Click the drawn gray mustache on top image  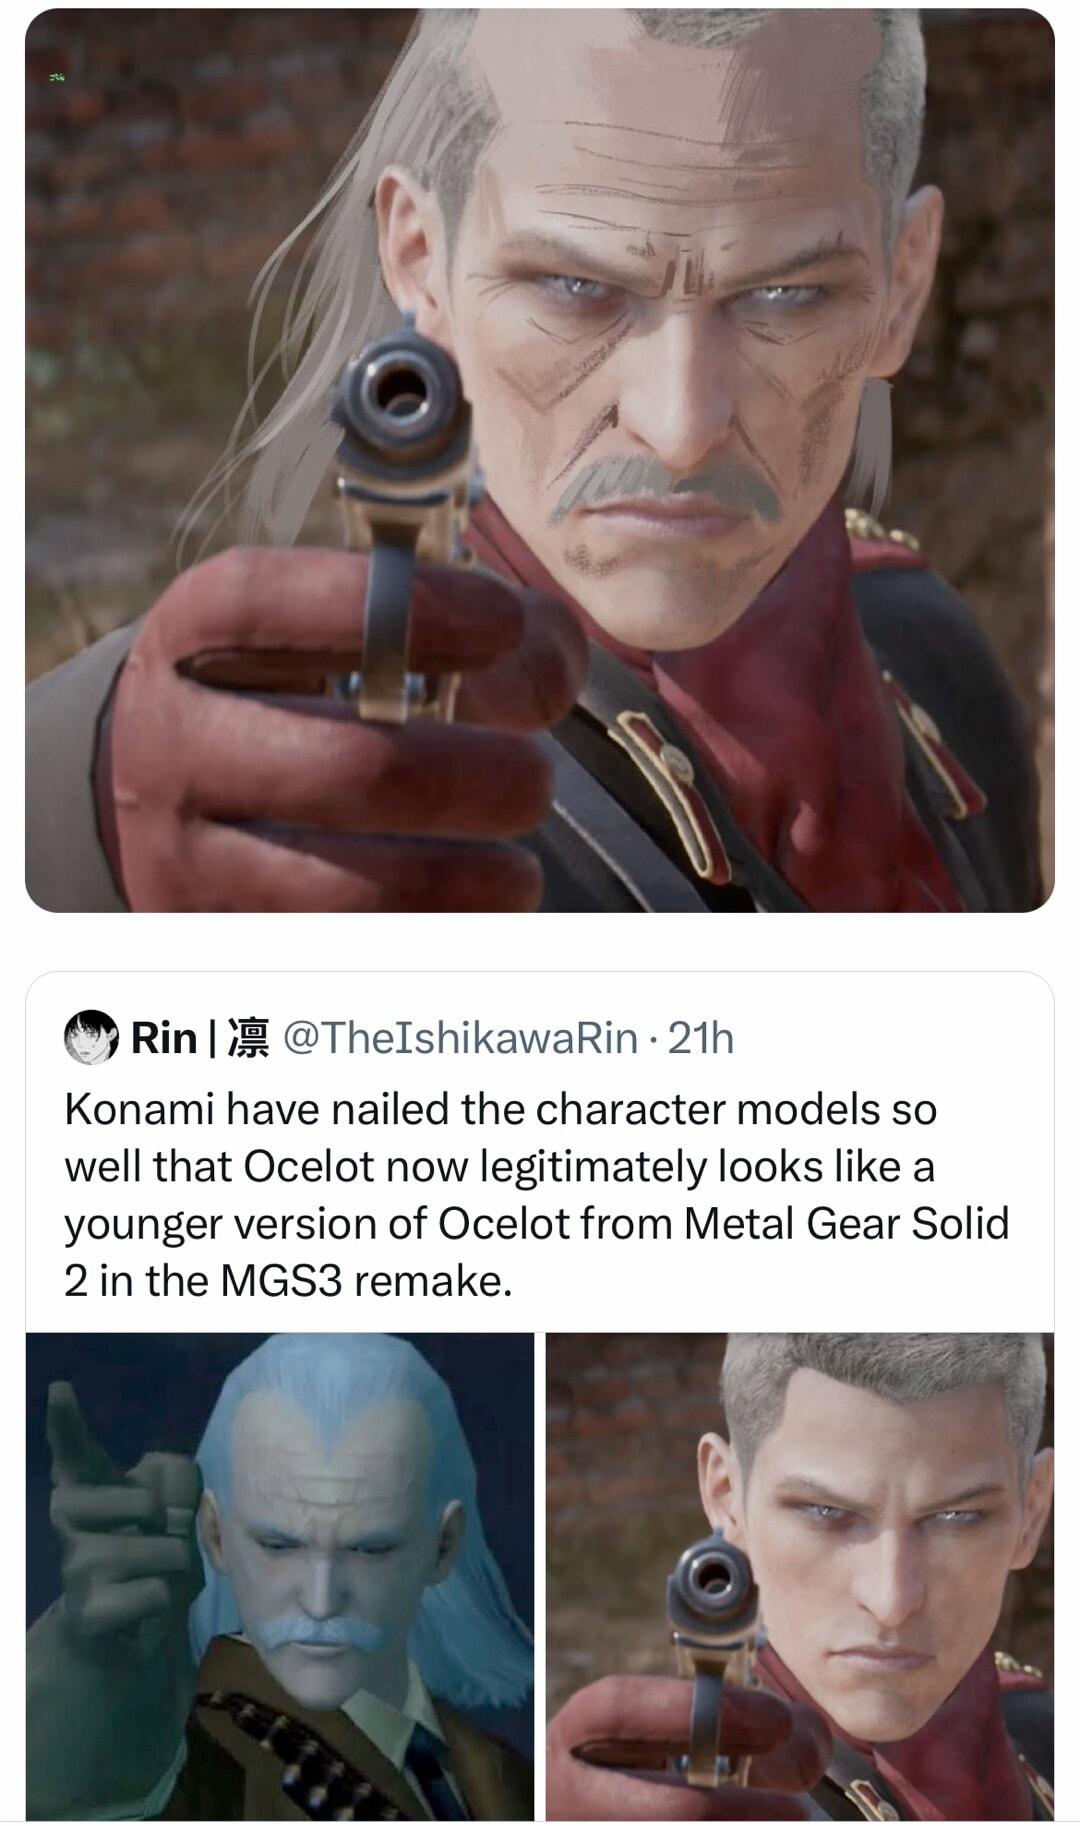pos(665,487)
